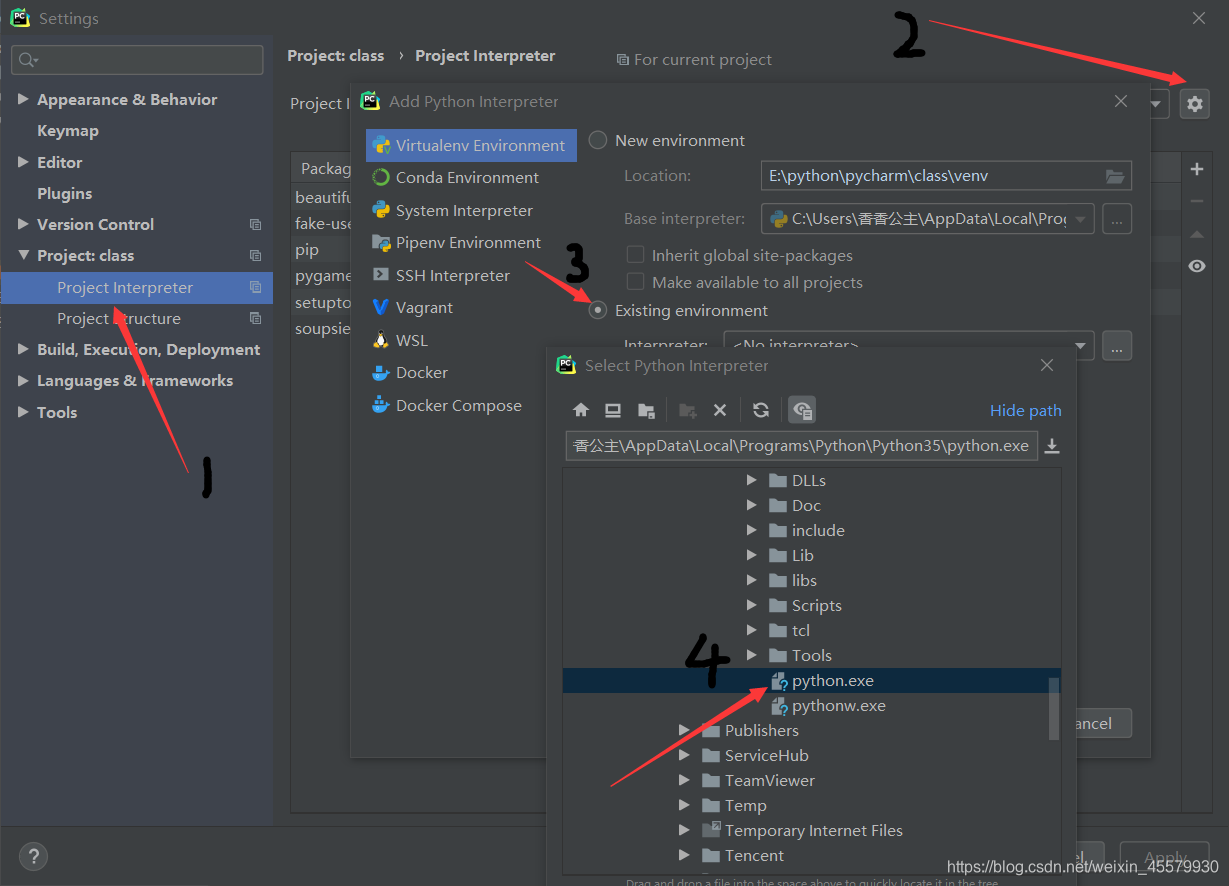Click the copy icon beside Project Structure

(x=256, y=319)
